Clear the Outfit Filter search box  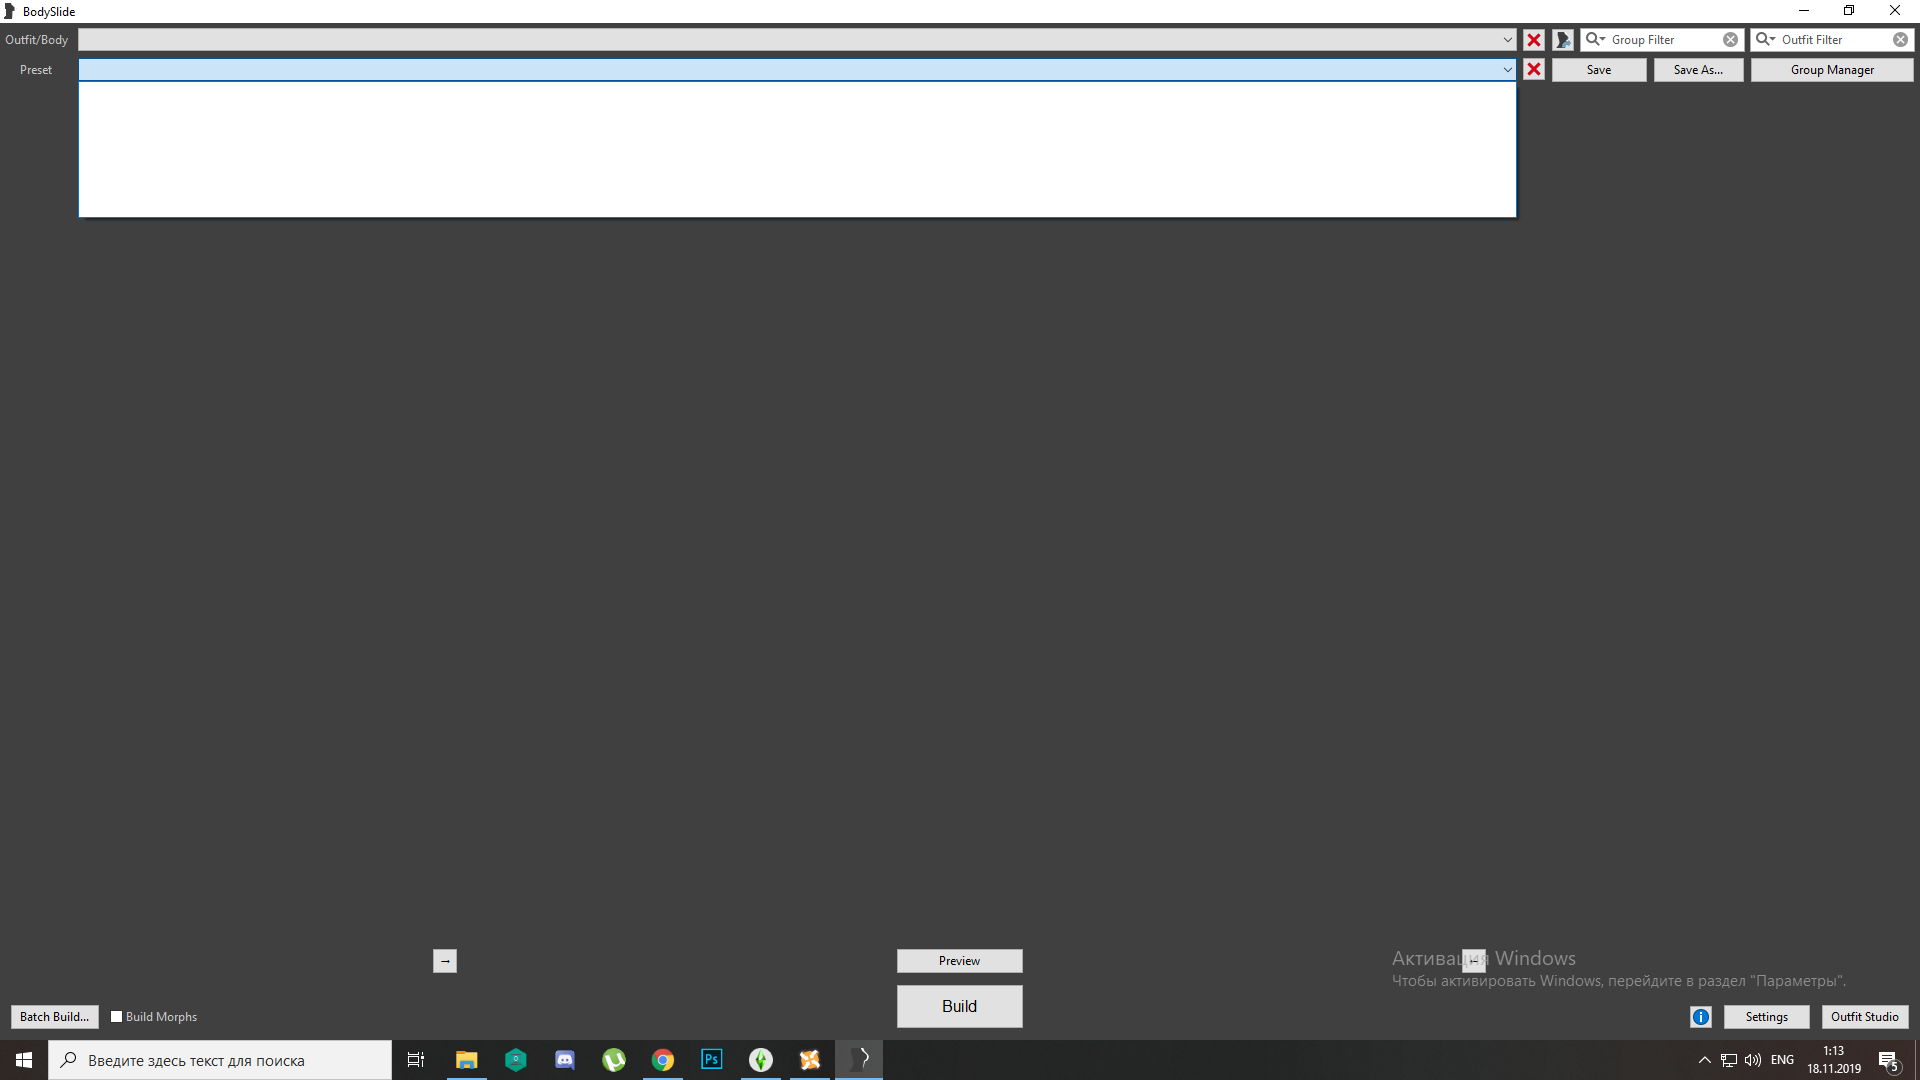[1900, 40]
